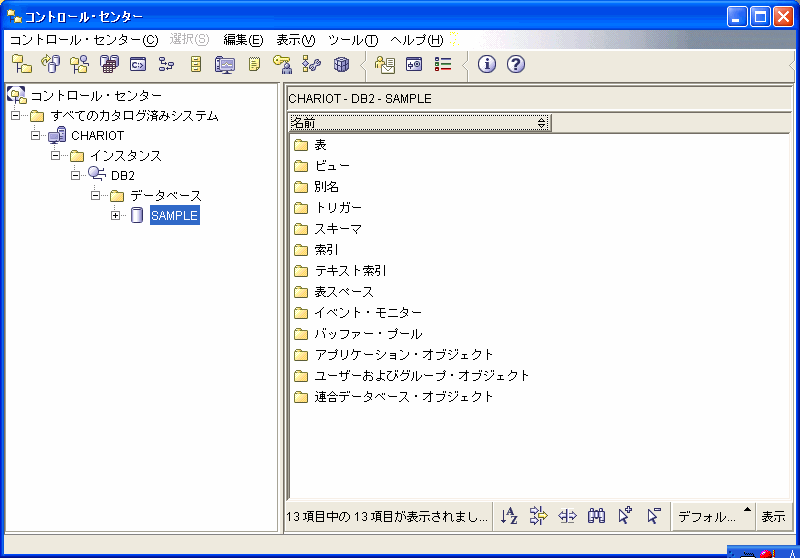Select CHARIOT in the tree

pos(97,135)
